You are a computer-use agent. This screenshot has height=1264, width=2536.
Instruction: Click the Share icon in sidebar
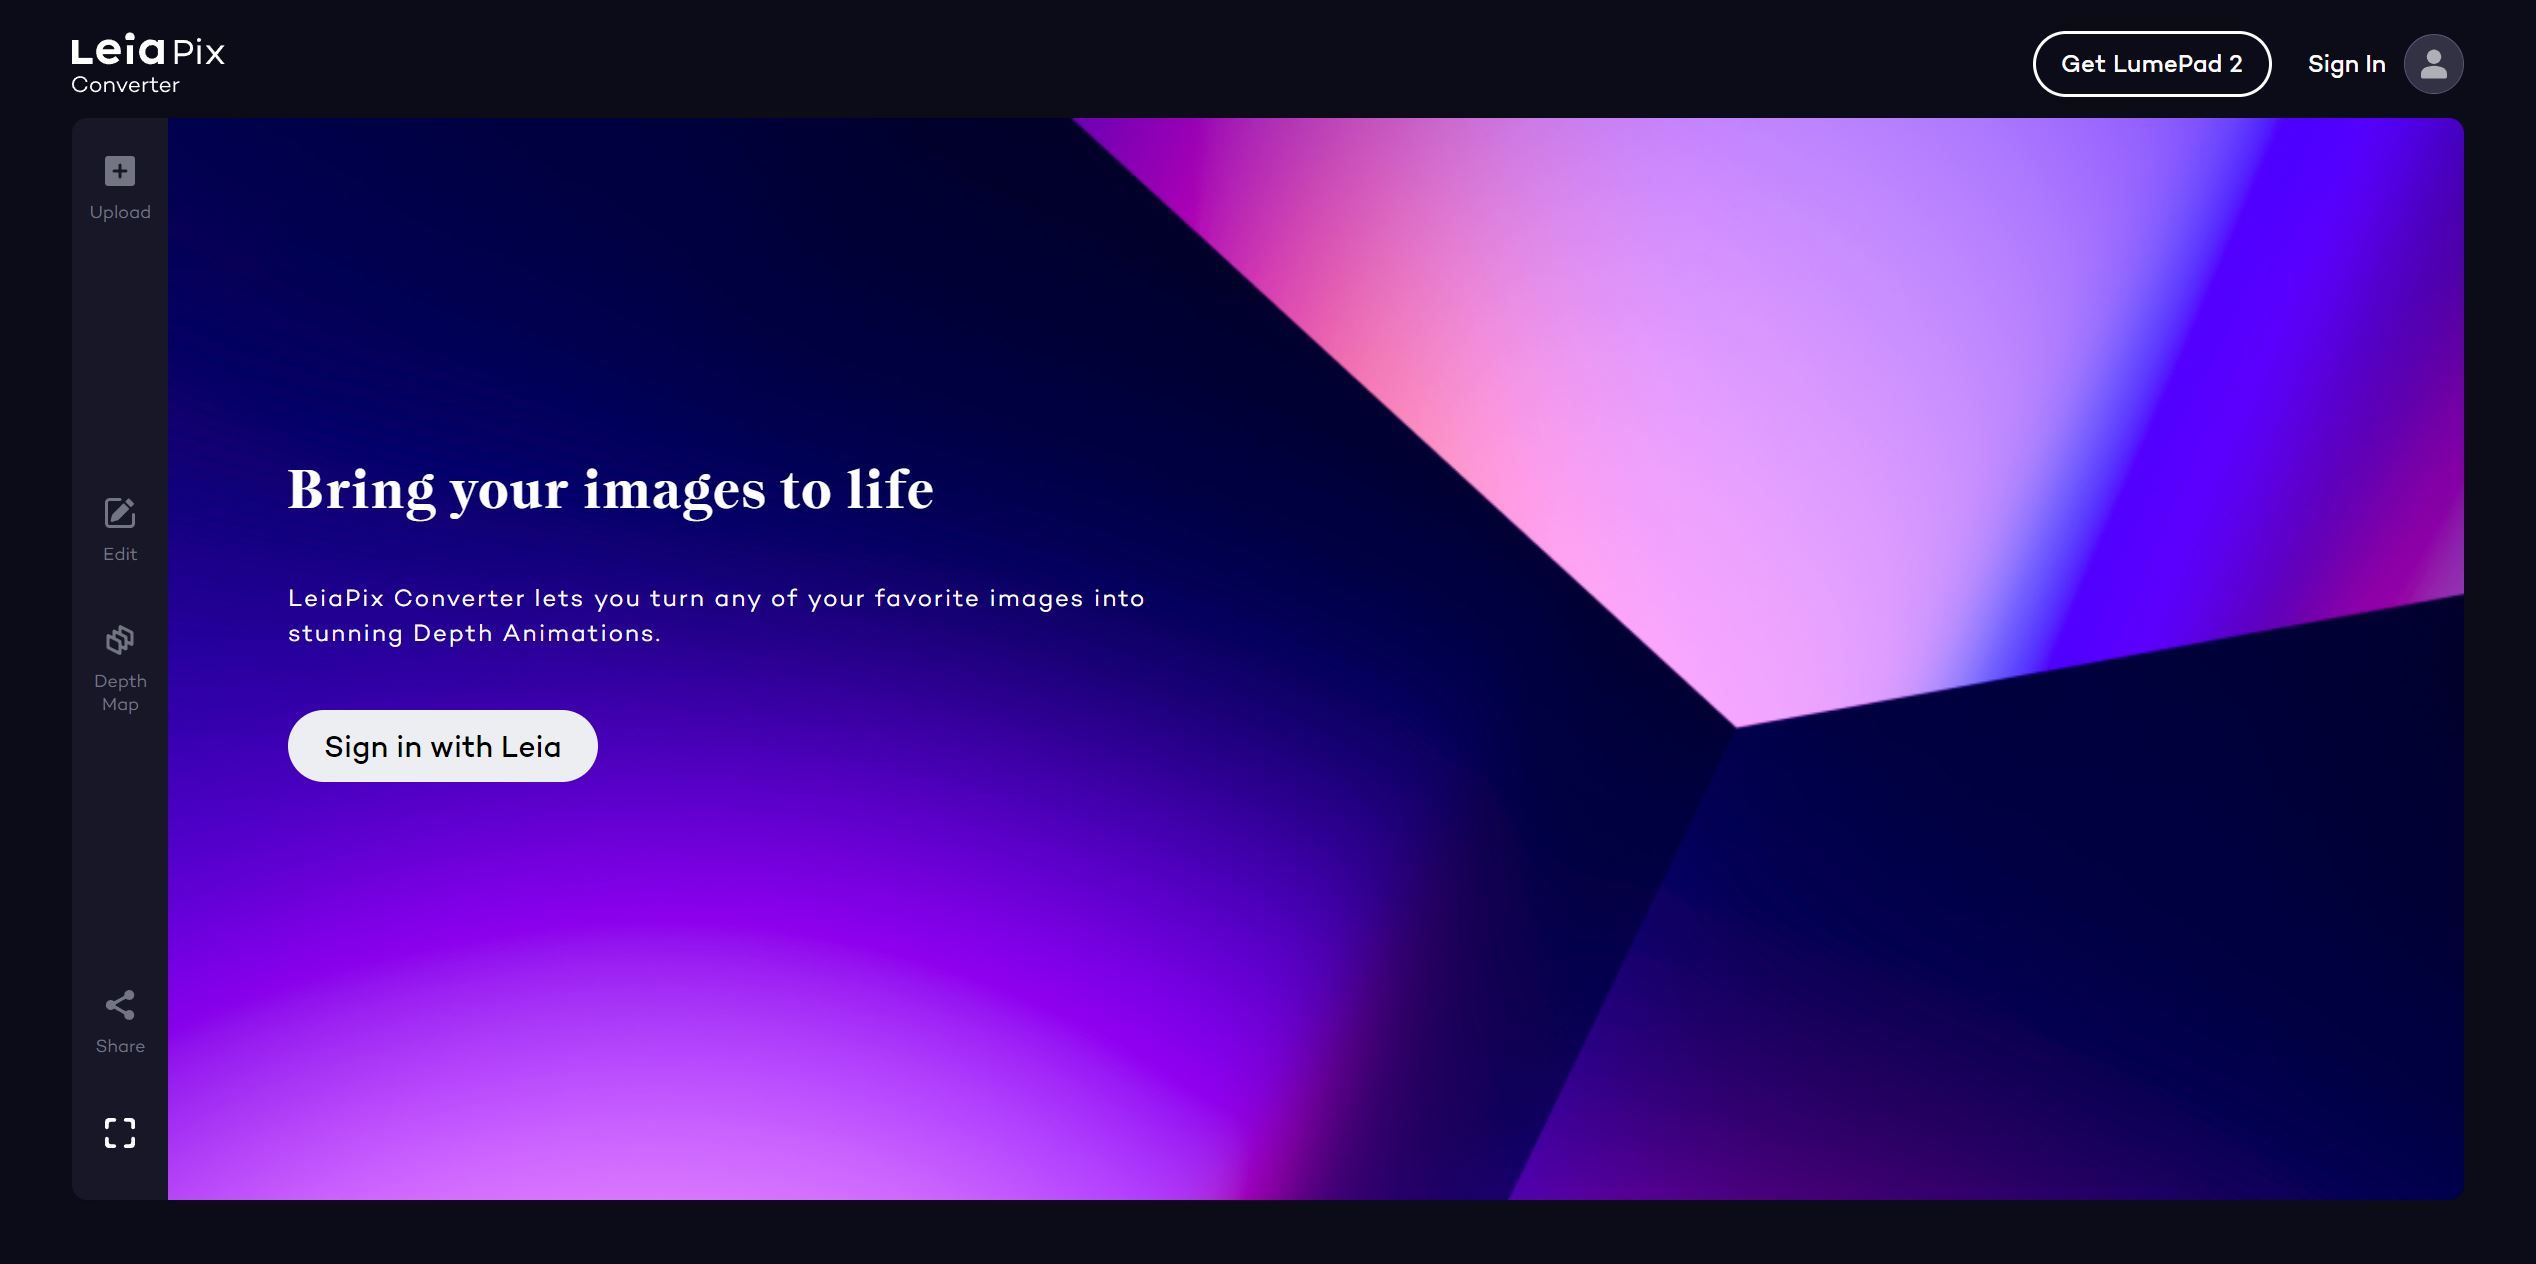click(120, 1005)
